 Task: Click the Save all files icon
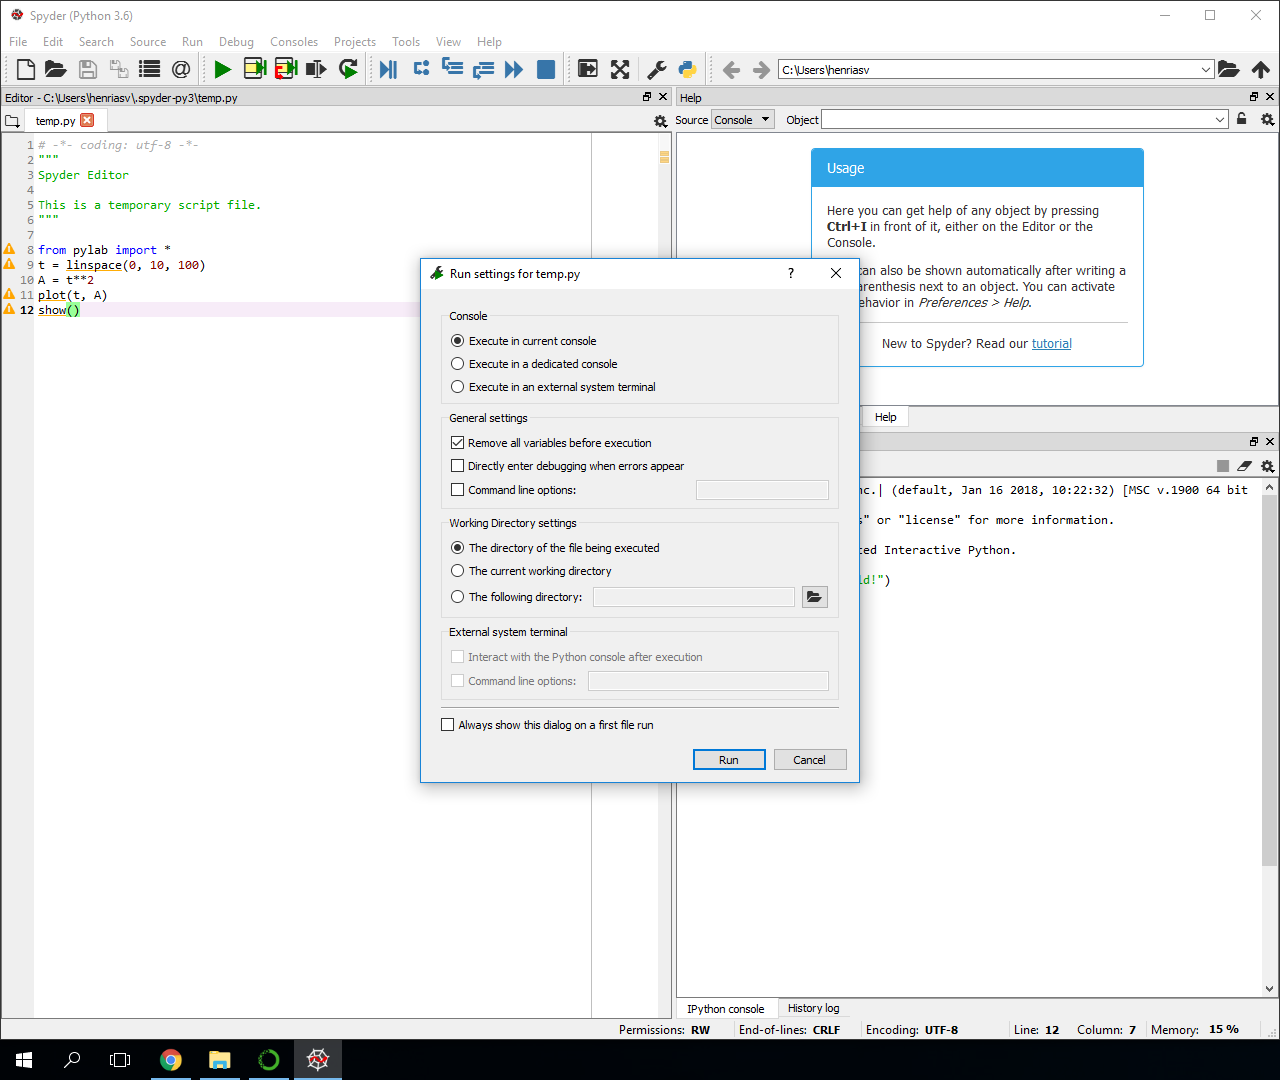(119, 69)
